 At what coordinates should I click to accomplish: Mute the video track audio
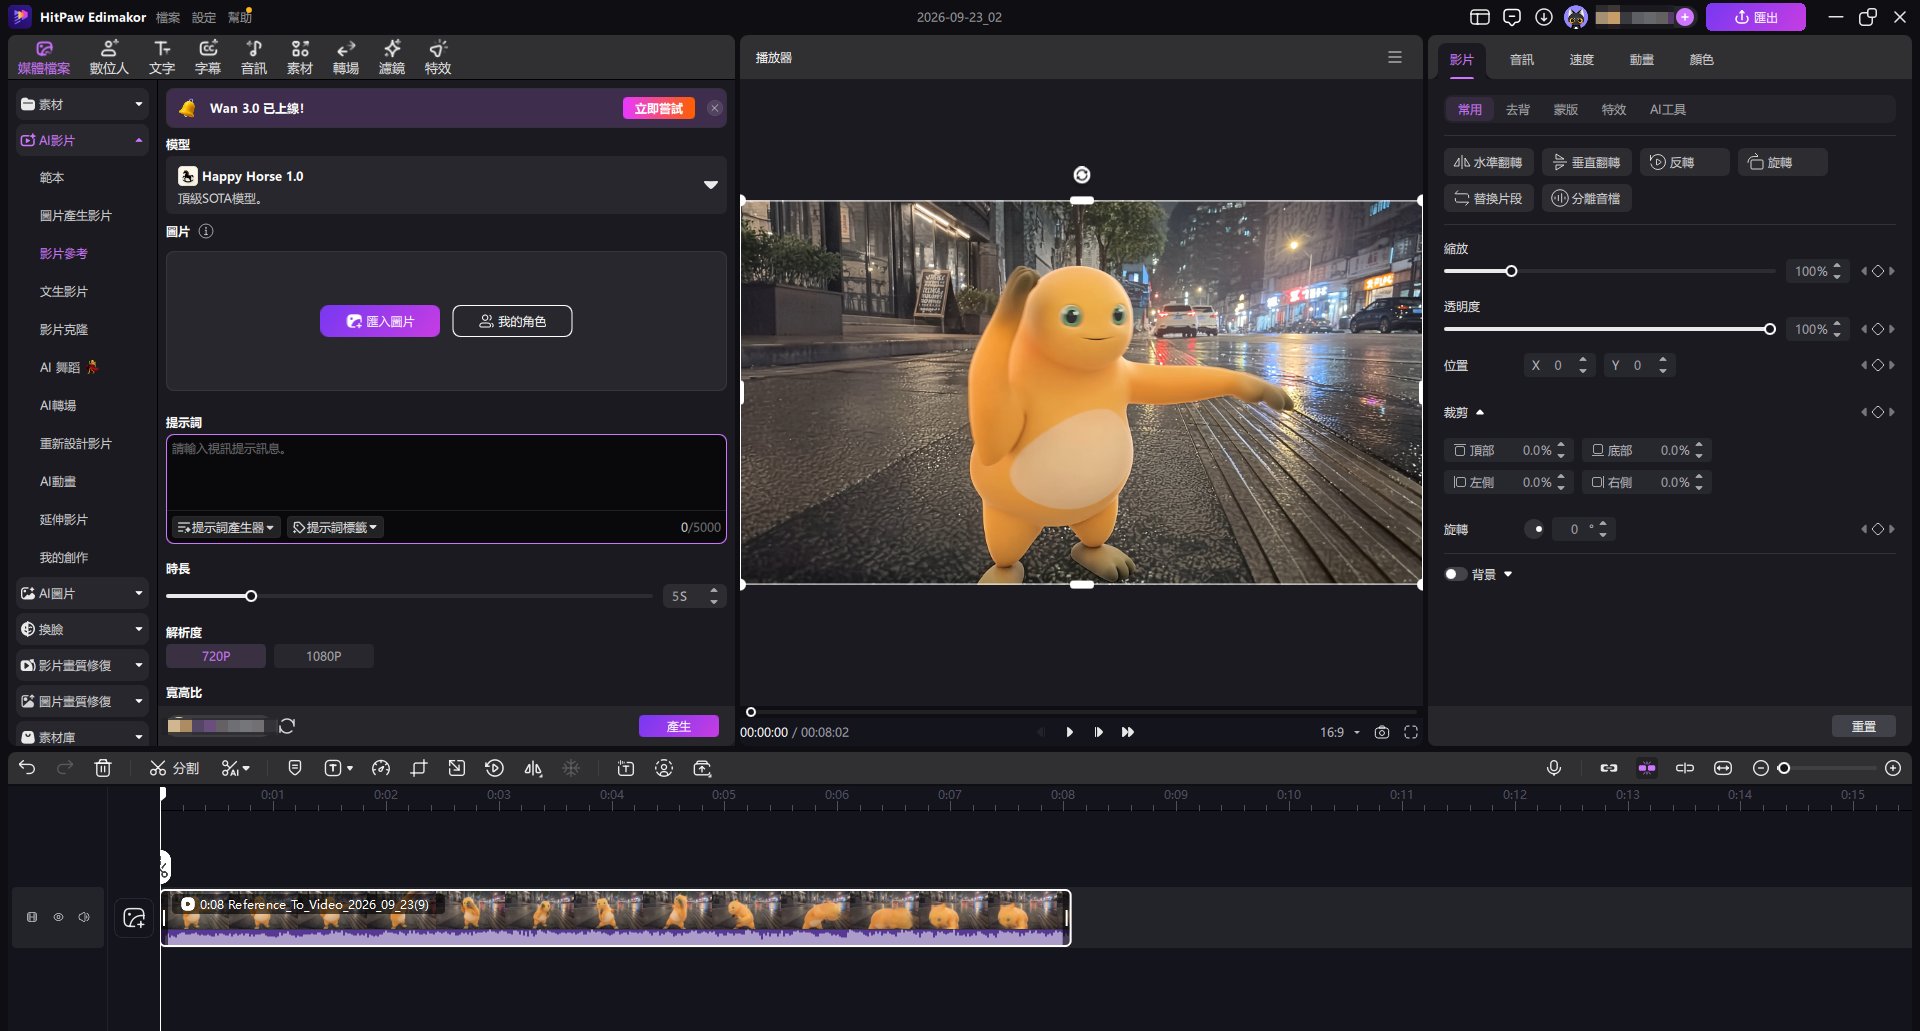(x=84, y=917)
